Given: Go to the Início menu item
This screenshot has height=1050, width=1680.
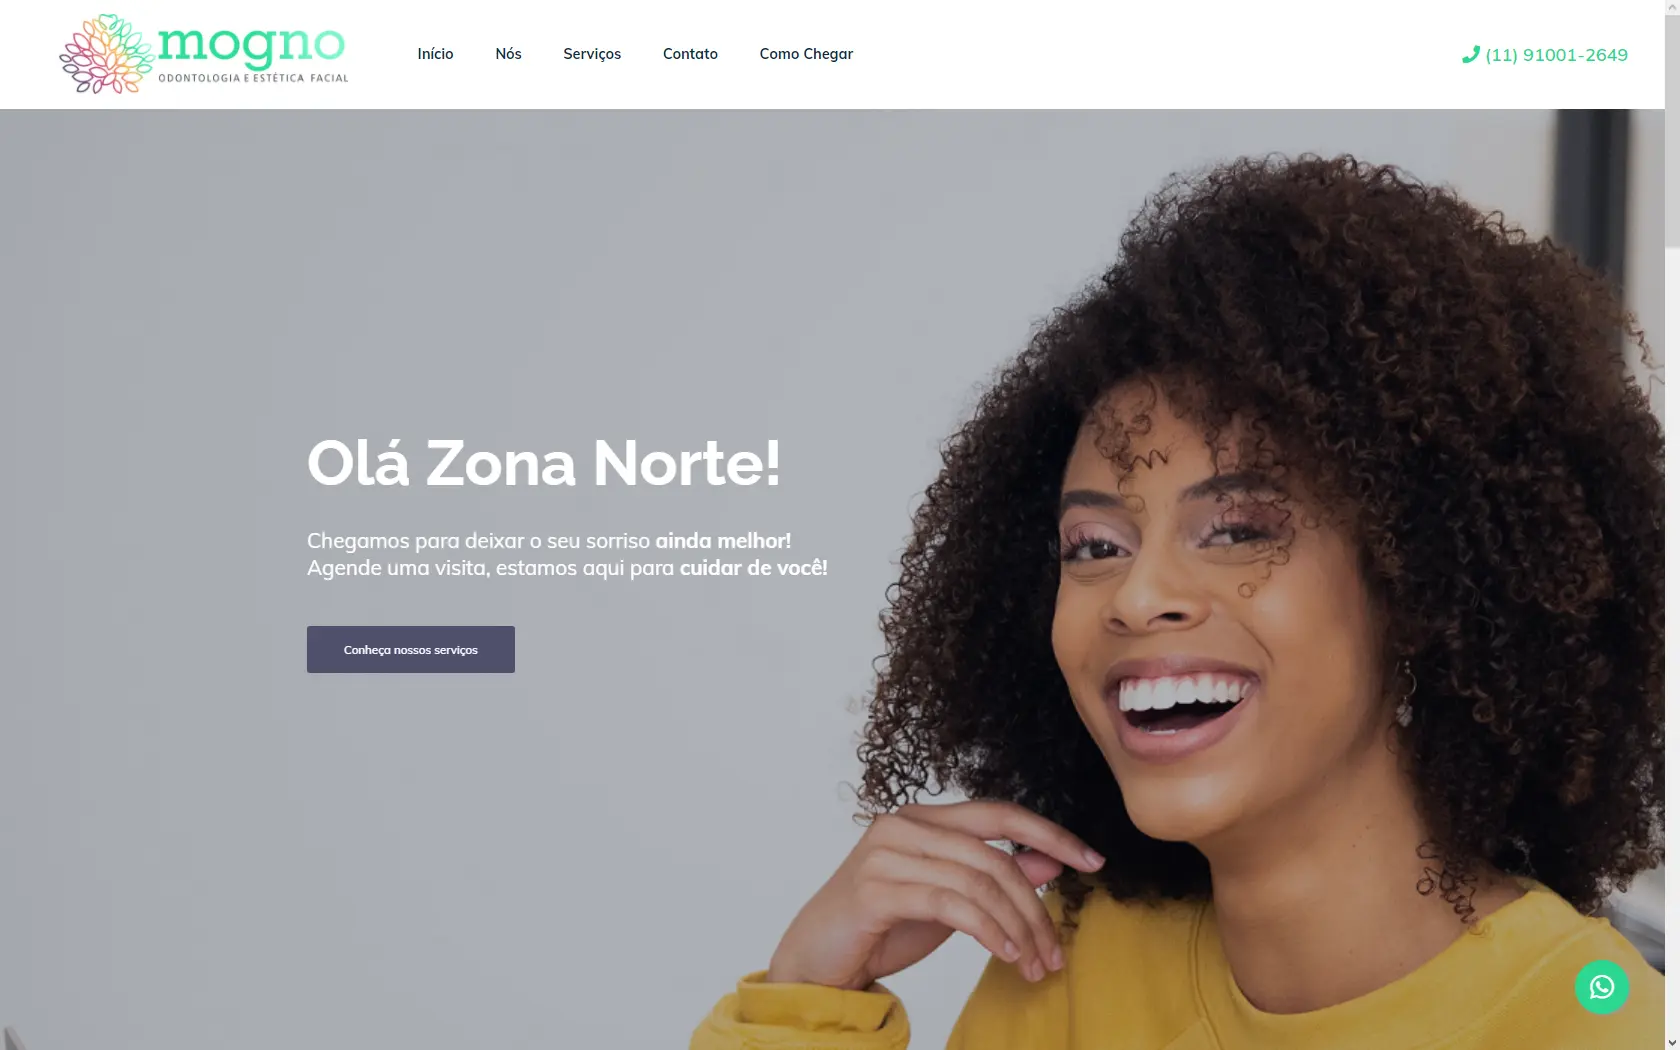Looking at the screenshot, I should coord(435,54).
